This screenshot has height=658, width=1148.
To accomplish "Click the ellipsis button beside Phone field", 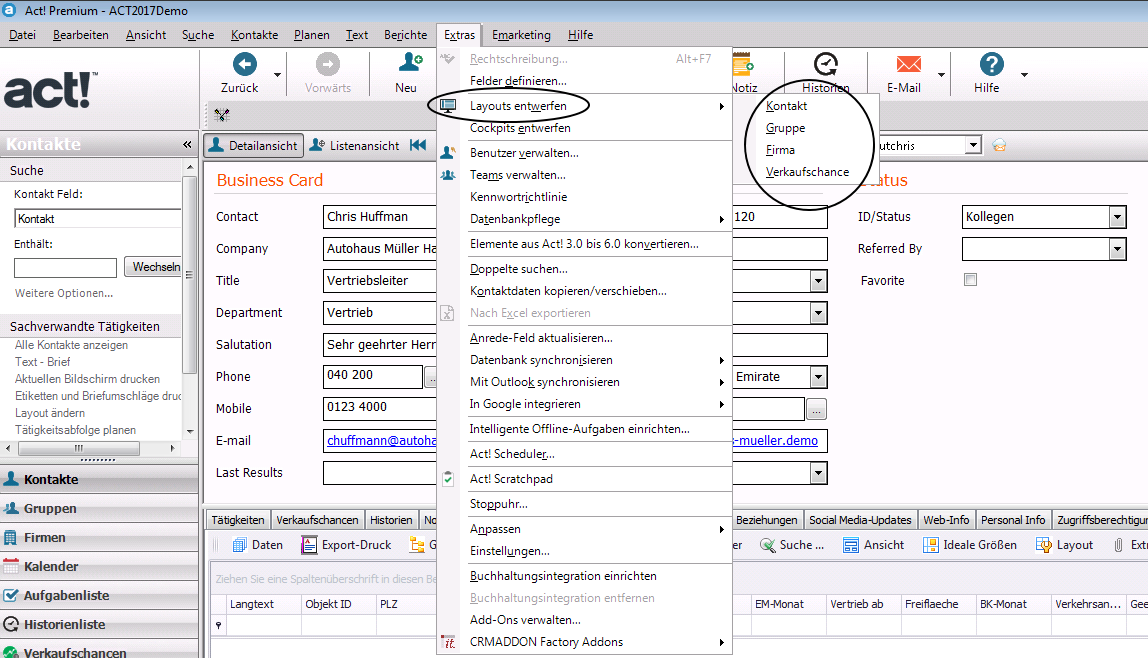I will click(x=431, y=378).
